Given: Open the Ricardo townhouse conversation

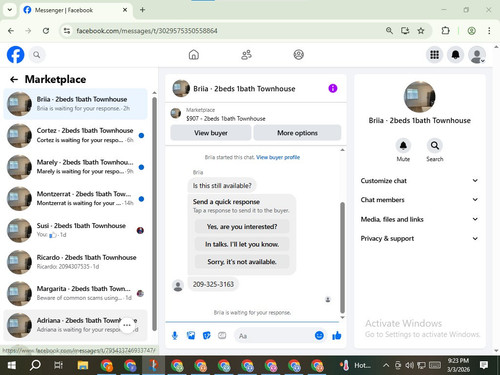Looking at the screenshot, I should [75, 262].
